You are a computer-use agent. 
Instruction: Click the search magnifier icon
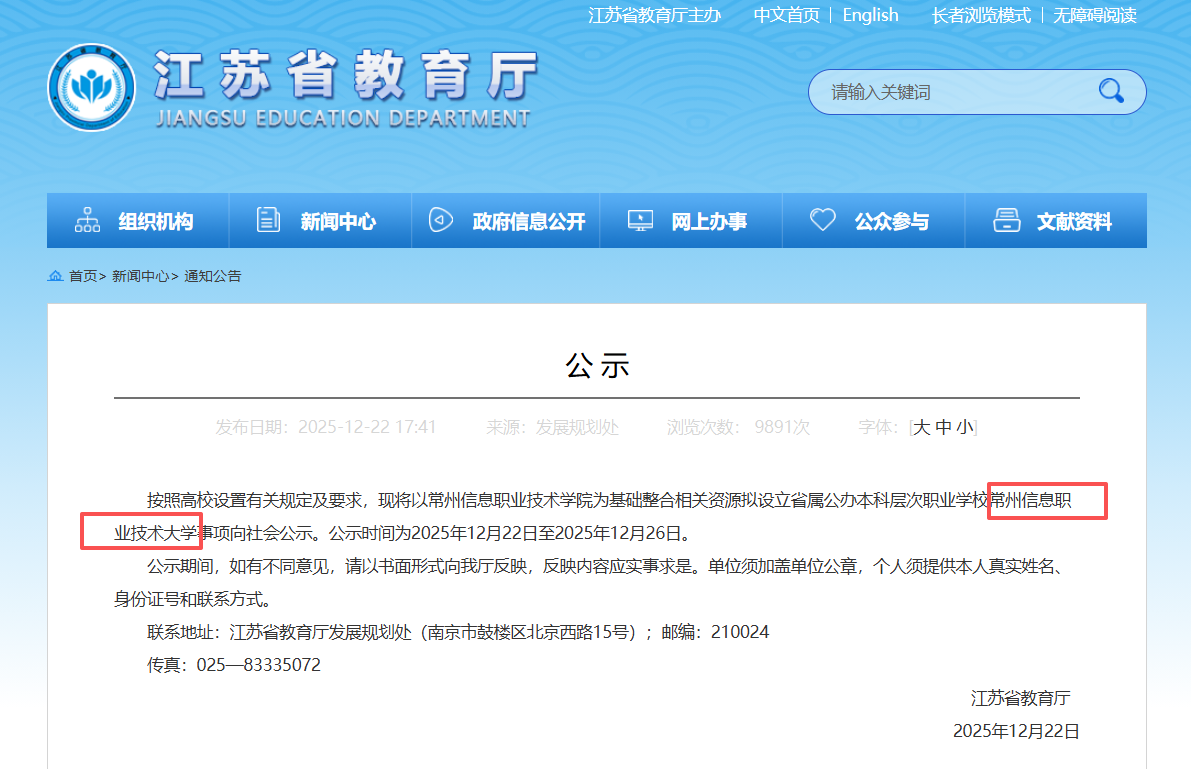[x=1111, y=91]
